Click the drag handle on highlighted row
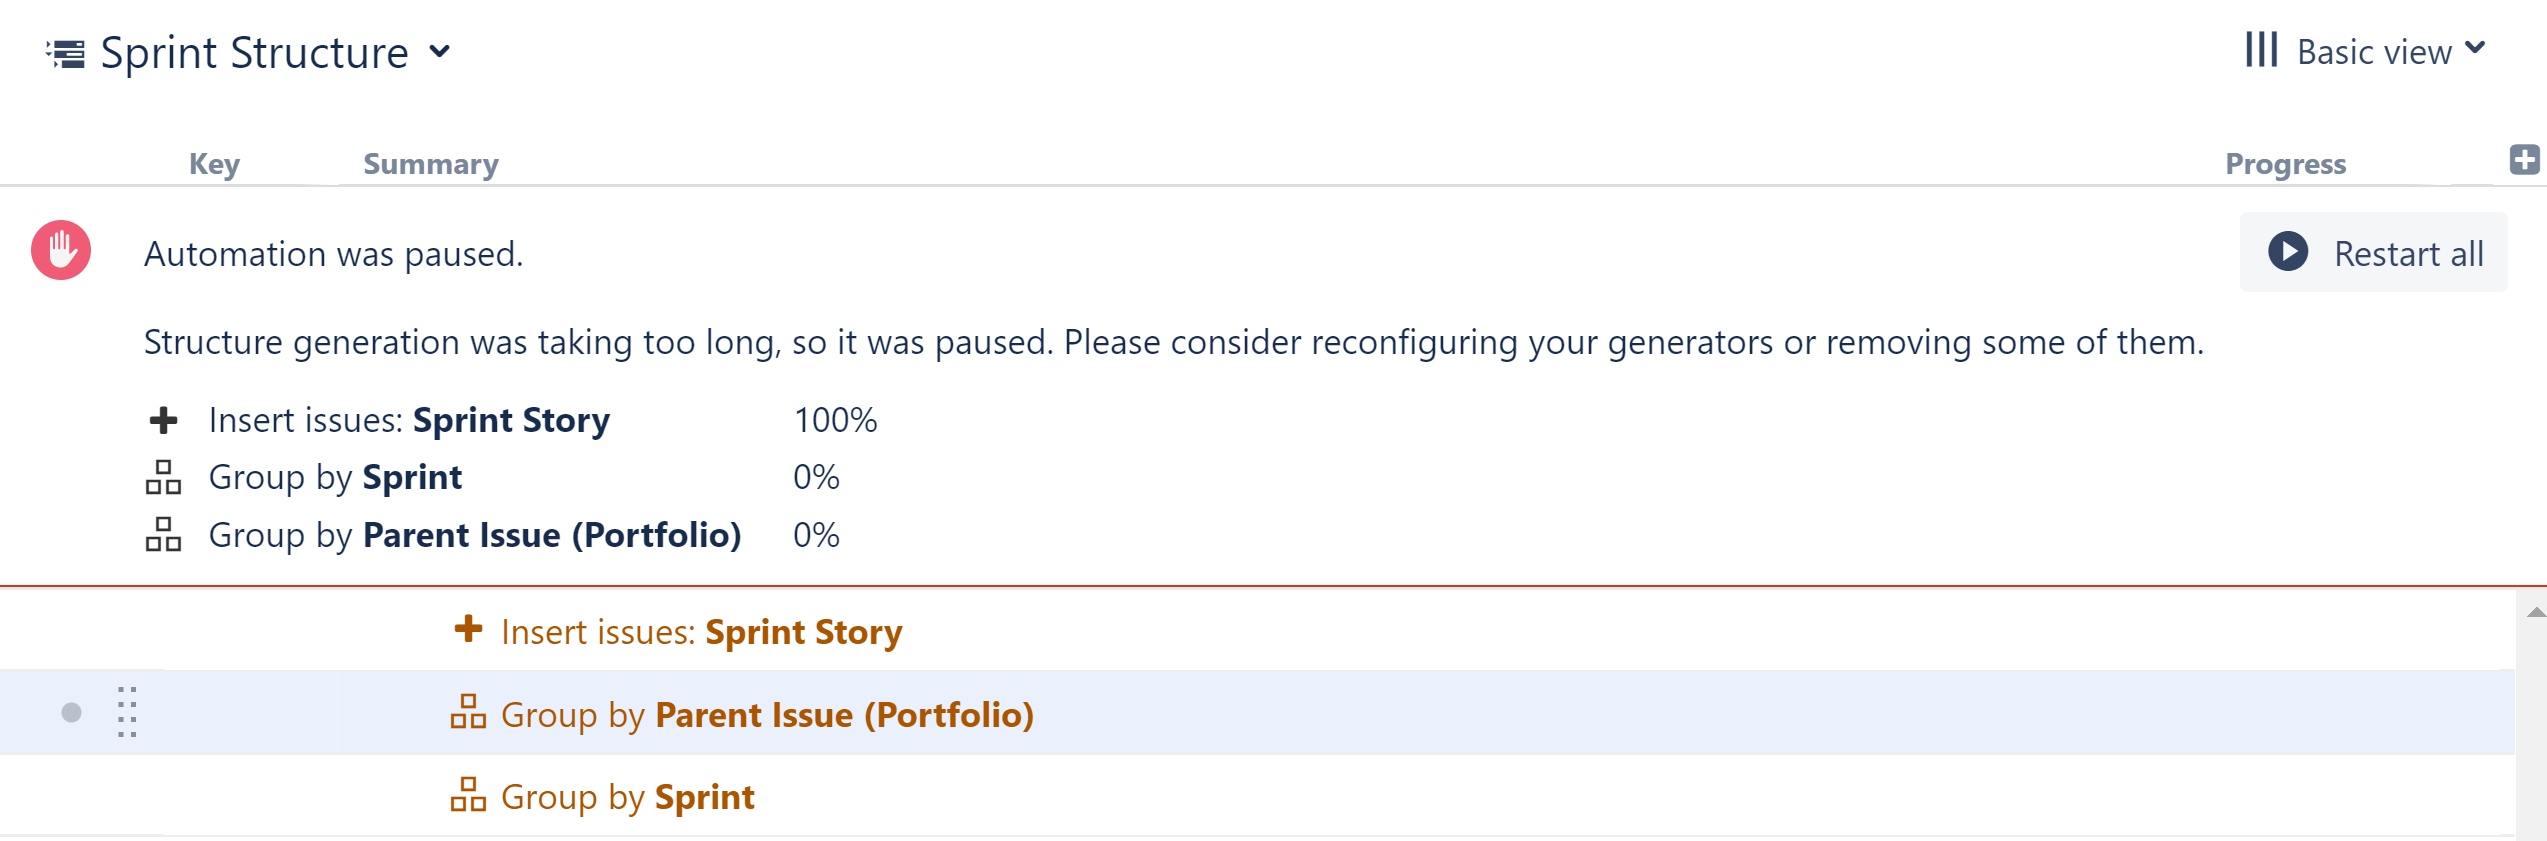 click(127, 712)
